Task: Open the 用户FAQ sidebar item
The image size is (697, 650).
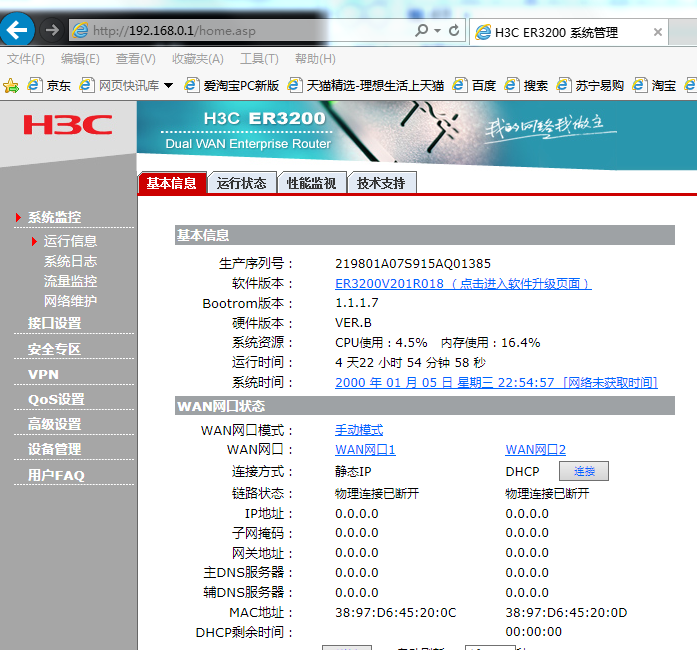Action: (x=56, y=475)
